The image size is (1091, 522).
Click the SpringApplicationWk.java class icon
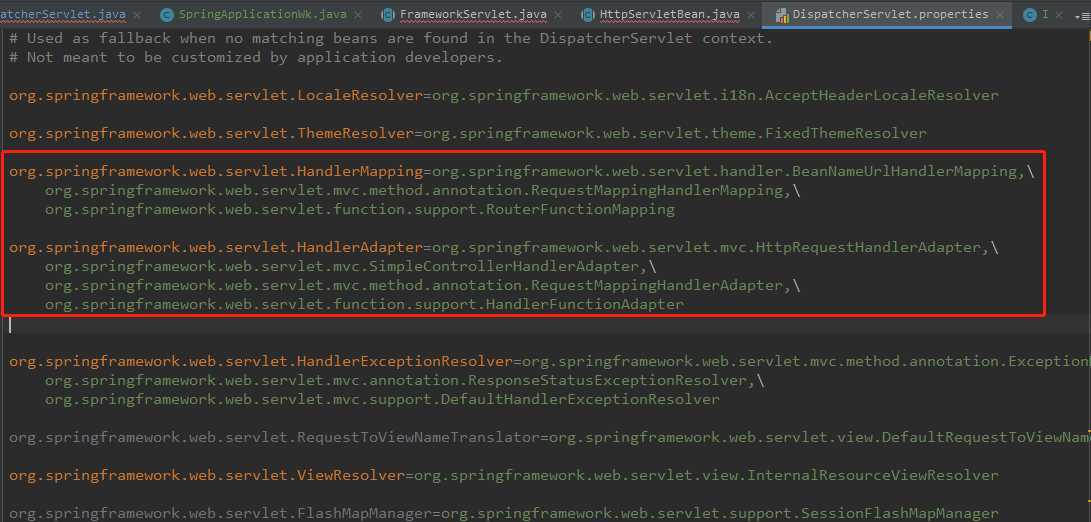coord(166,15)
